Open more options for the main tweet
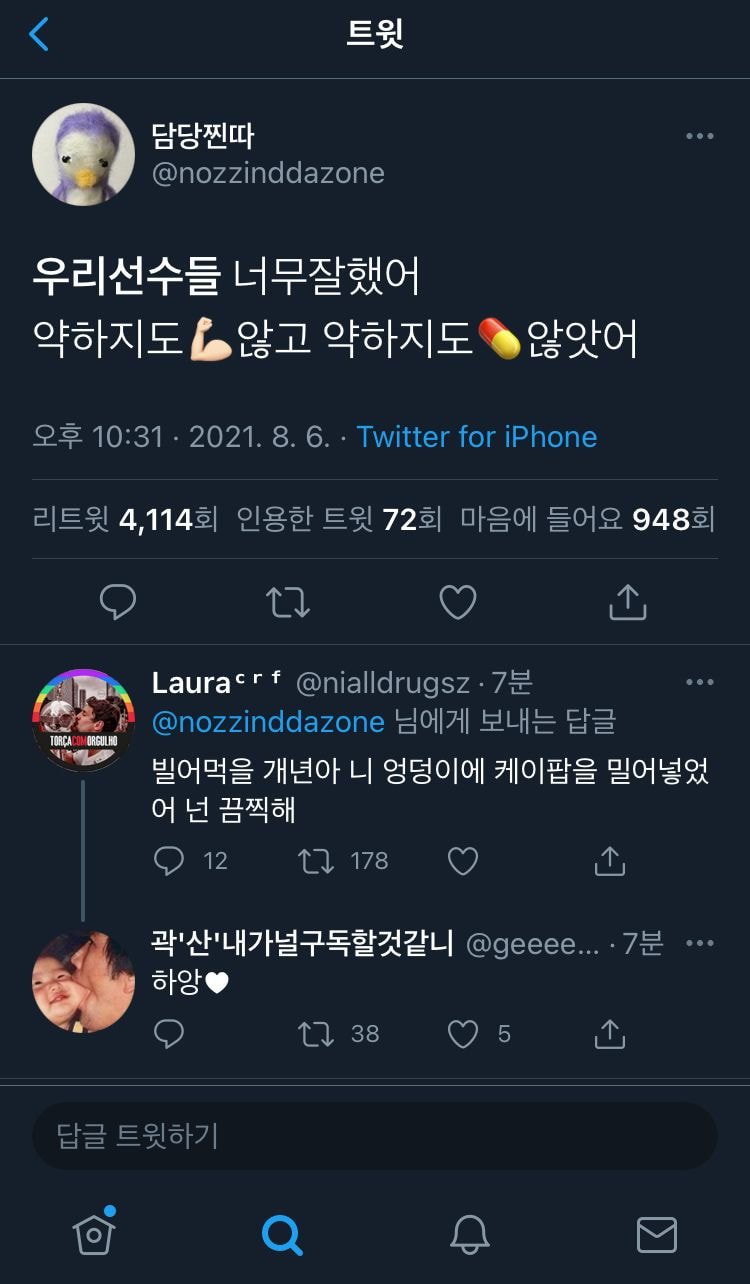Viewport: 750px width, 1284px height. [699, 137]
